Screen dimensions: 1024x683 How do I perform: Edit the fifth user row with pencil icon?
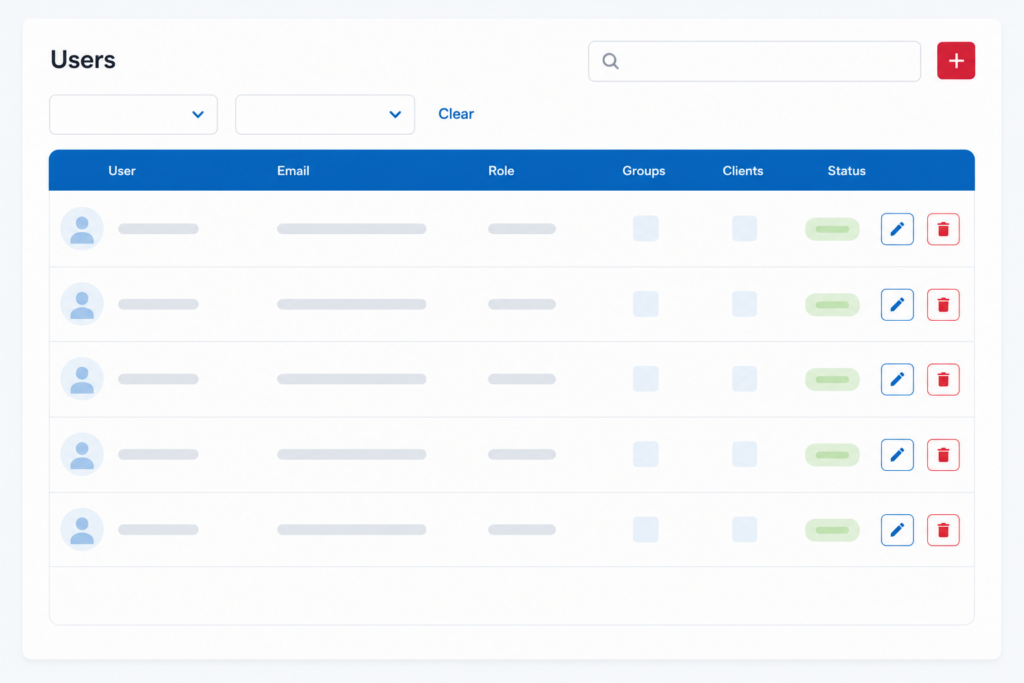pyautogui.click(x=897, y=530)
